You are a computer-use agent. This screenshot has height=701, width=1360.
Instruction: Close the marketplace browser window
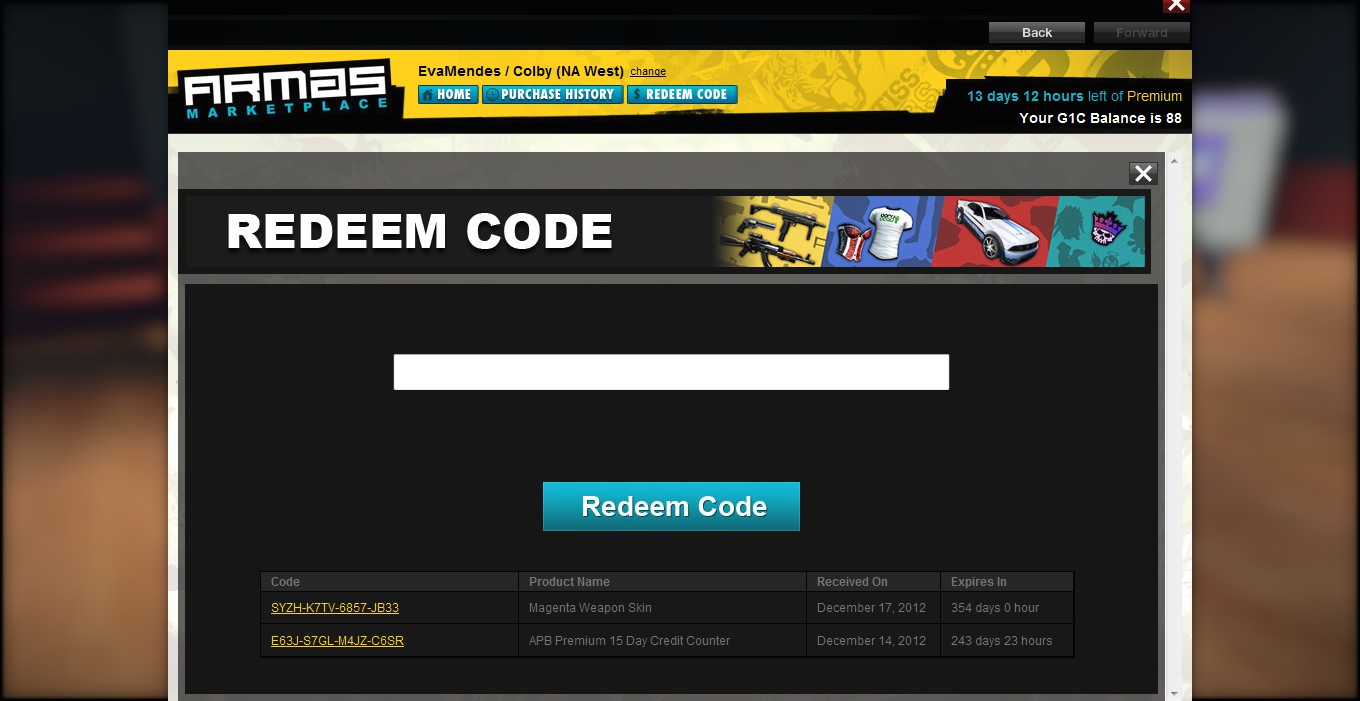(x=1176, y=5)
